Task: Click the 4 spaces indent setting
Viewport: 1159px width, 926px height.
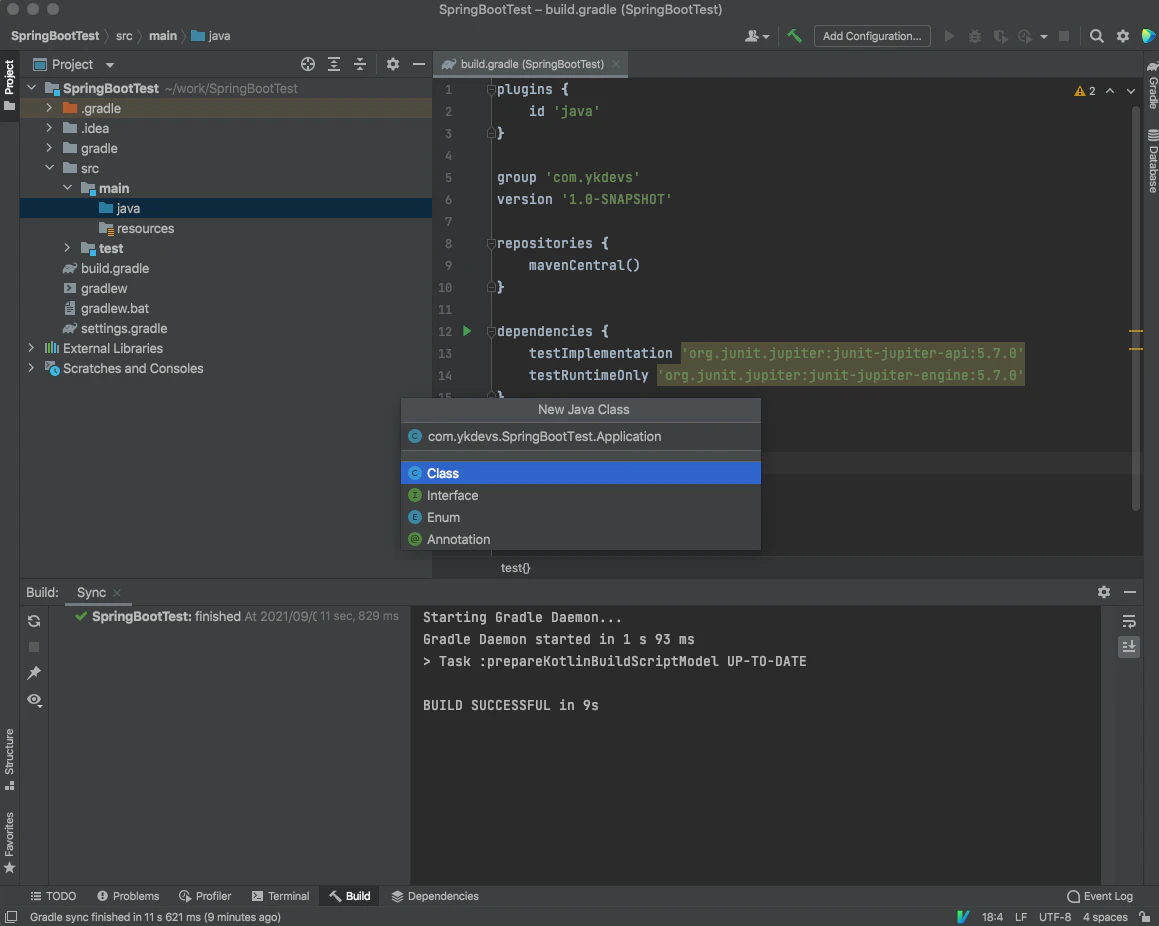Action: [1105, 917]
